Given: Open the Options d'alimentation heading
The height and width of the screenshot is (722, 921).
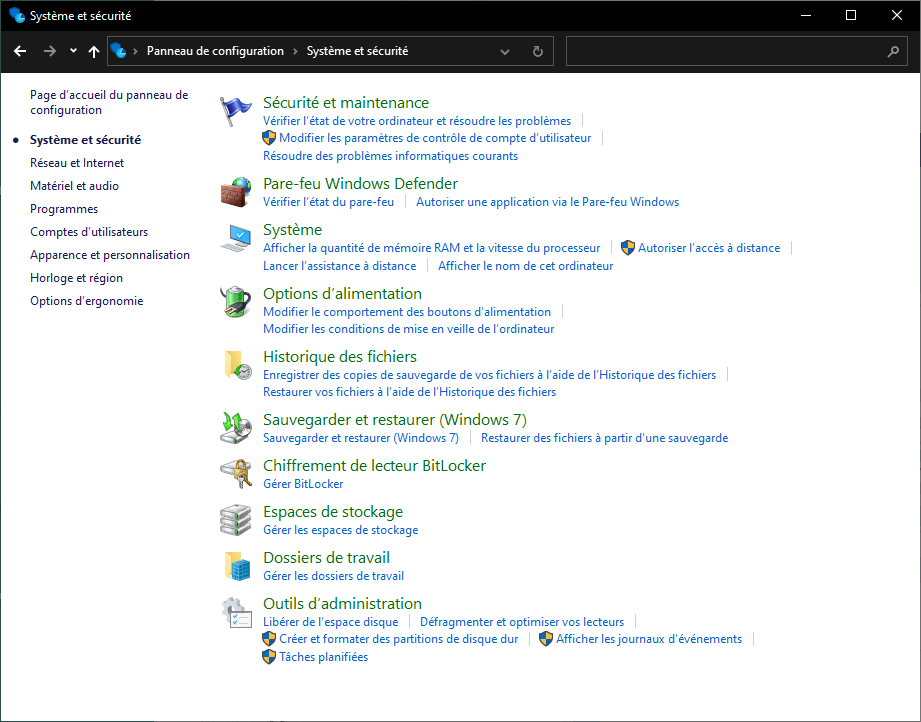Looking at the screenshot, I should click(x=342, y=293).
